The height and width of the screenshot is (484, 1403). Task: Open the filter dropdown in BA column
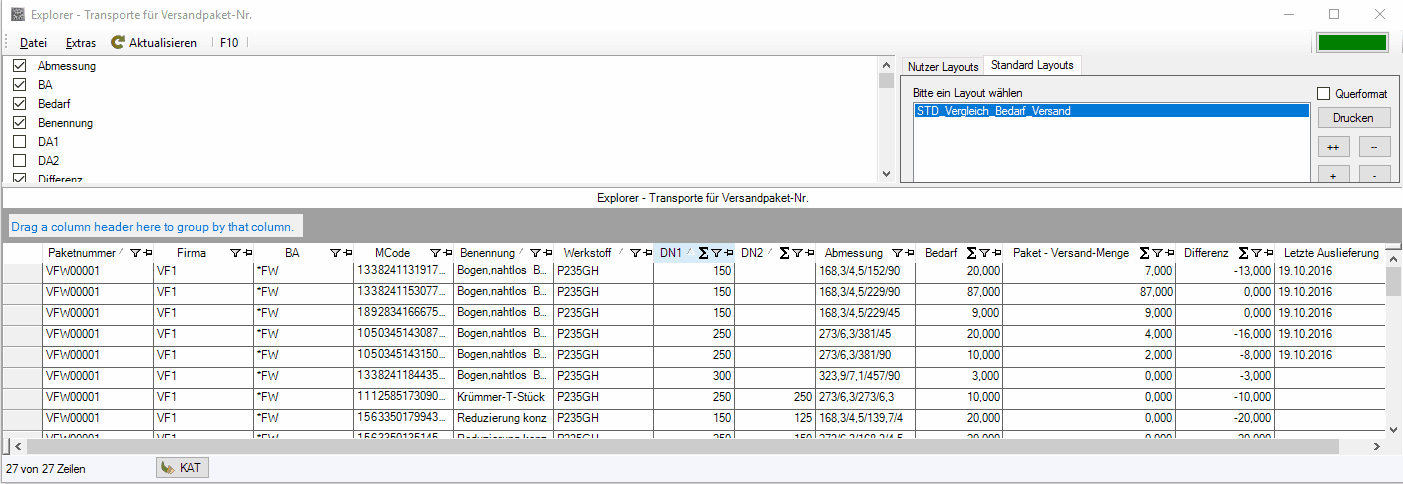(x=335, y=254)
